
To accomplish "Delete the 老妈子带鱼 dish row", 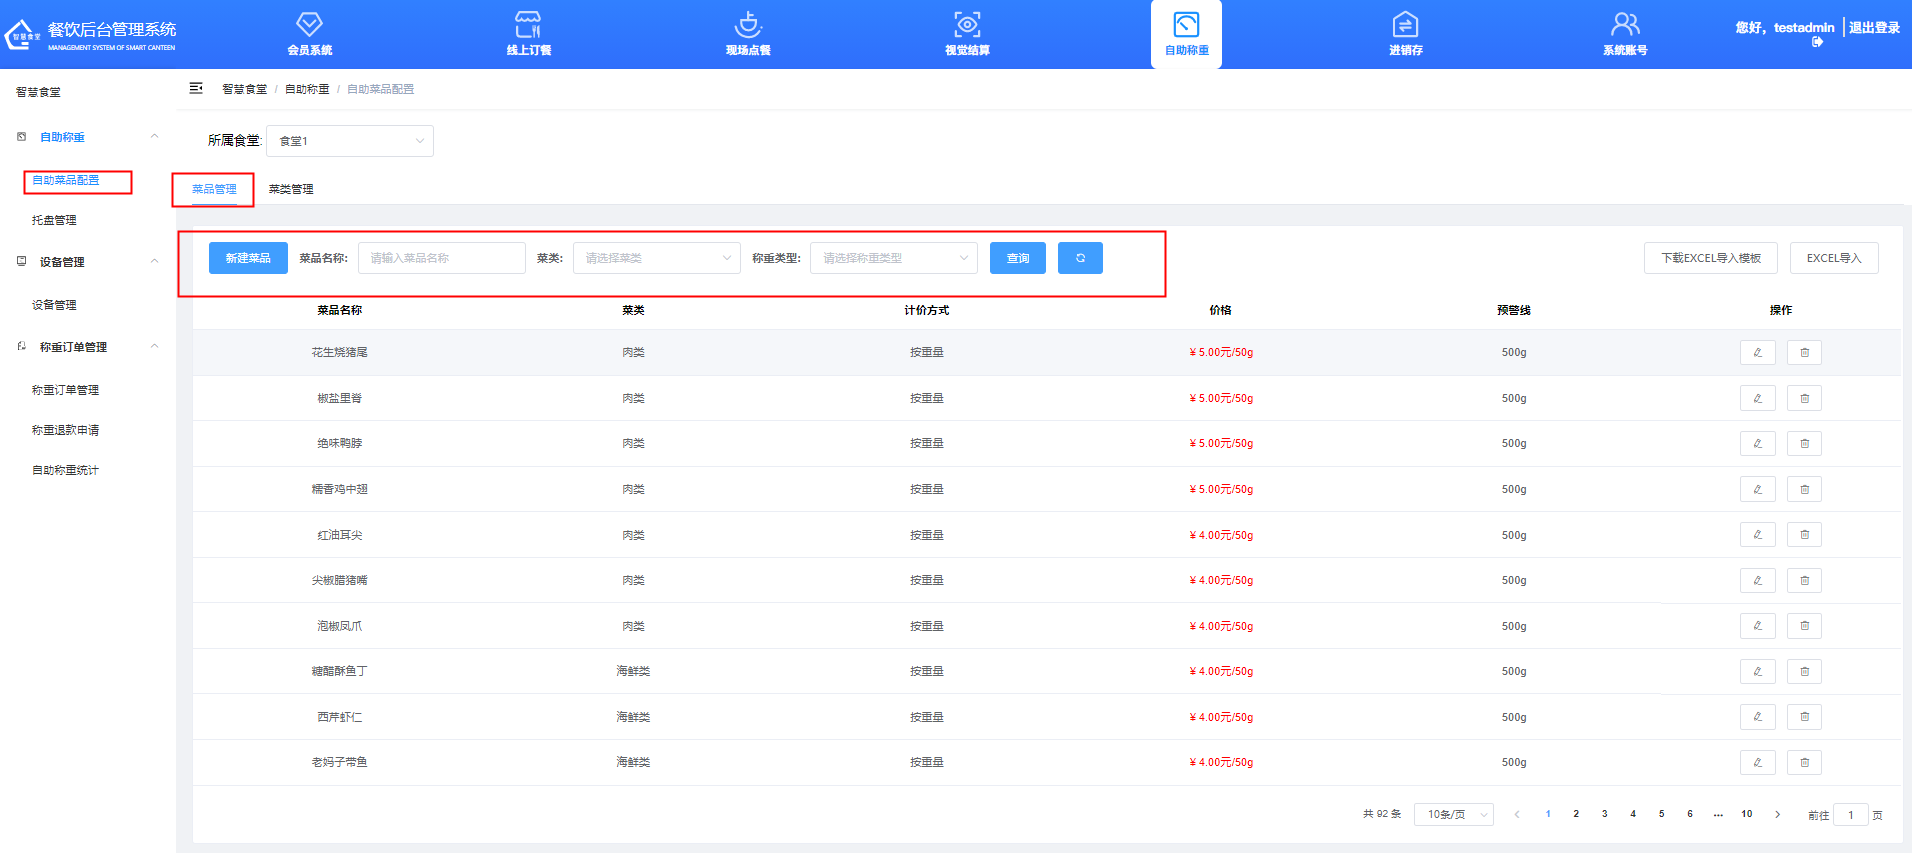I will pos(1804,763).
